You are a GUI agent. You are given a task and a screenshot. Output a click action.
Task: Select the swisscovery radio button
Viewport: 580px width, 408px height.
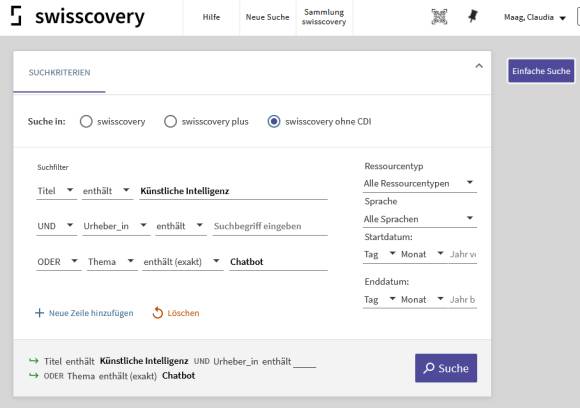(x=86, y=121)
